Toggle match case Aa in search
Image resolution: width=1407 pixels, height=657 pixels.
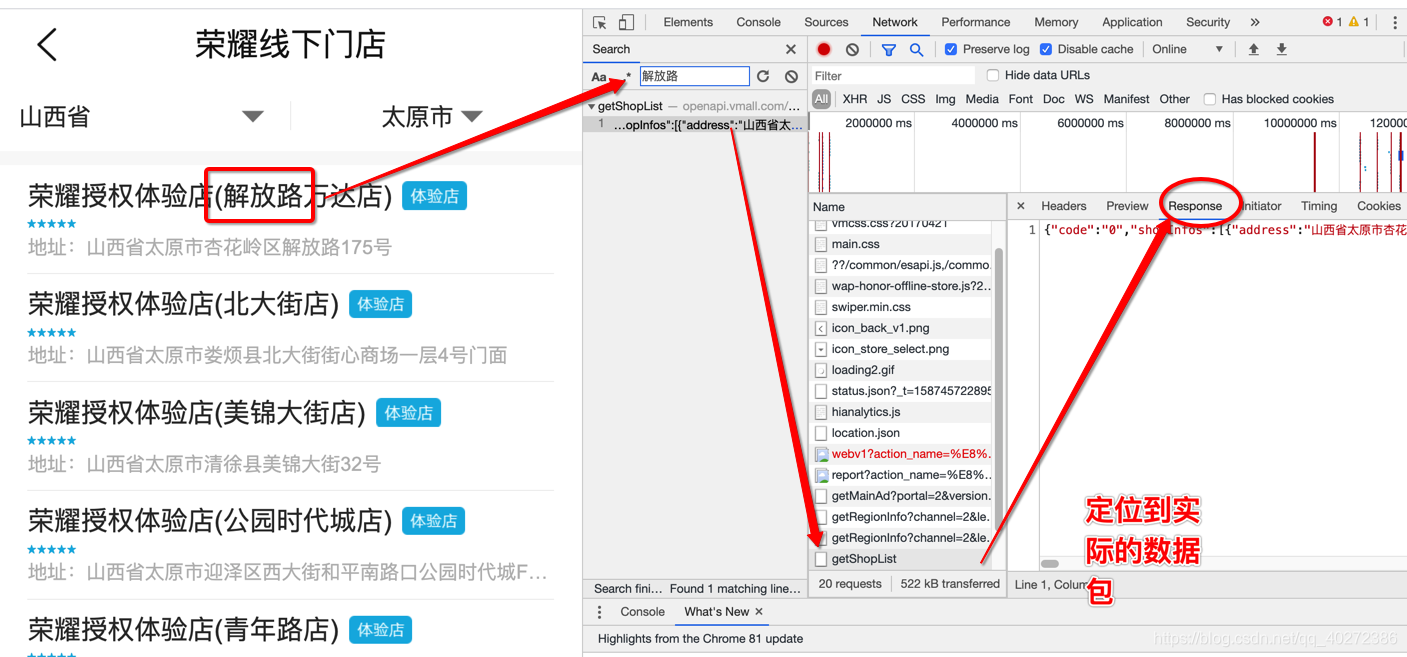pyautogui.click(x=599, y=77)
